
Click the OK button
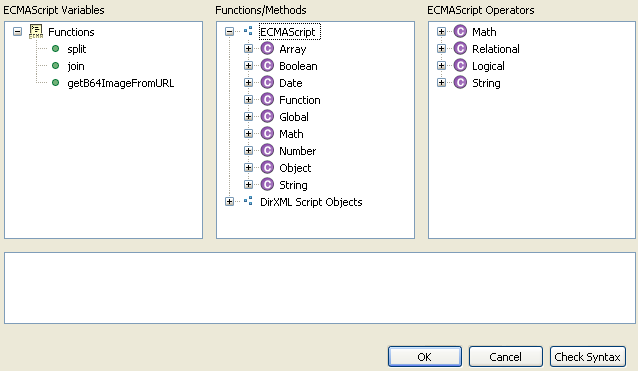tap(425, 357)
